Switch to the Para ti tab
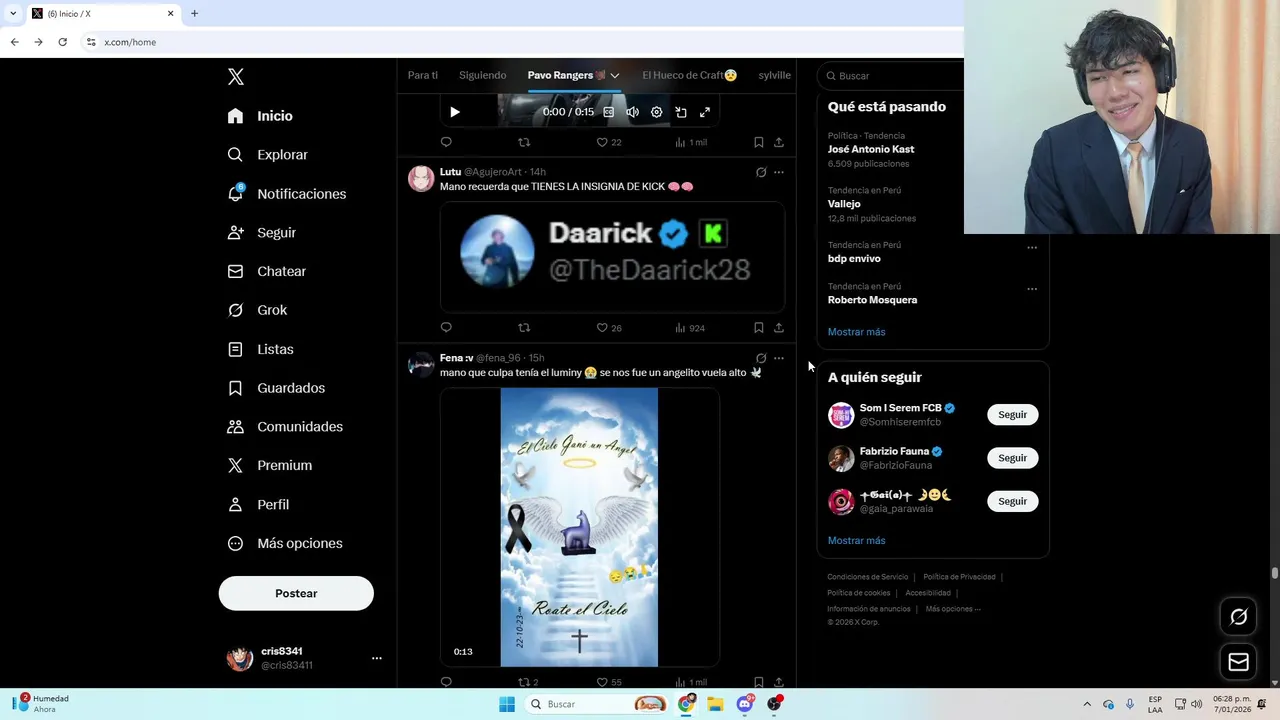This screenshot has height=720, width=1280. [x=422, y=75]
